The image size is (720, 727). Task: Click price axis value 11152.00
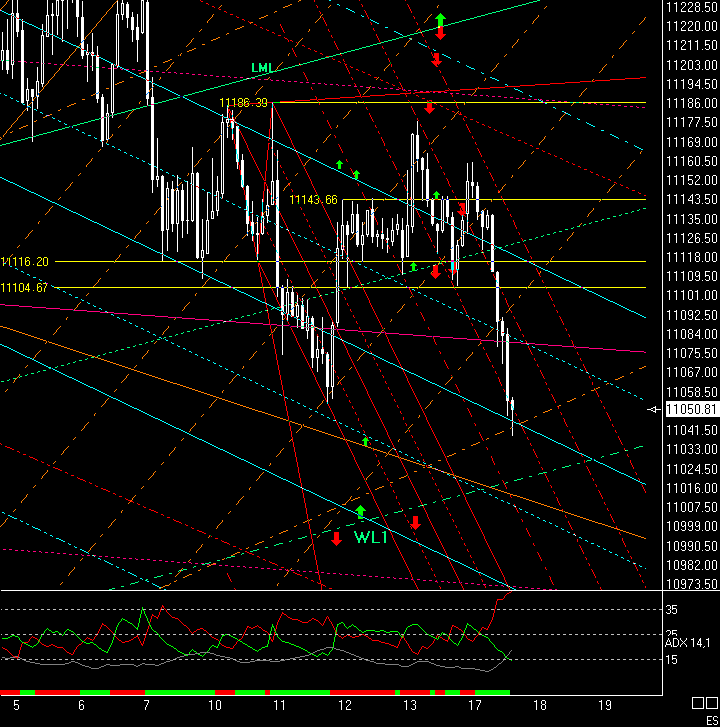(691, 180)
